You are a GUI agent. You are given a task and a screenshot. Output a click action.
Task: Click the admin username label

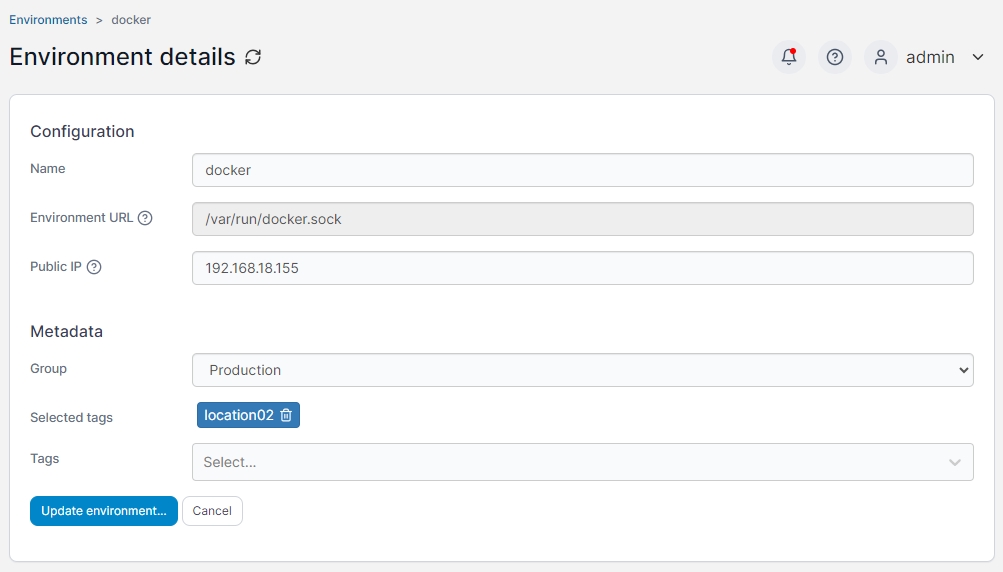tap(930, 57)
